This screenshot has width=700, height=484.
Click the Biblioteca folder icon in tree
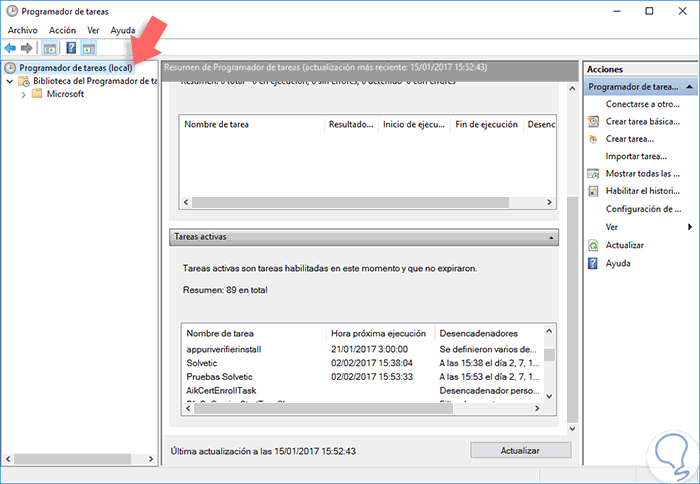24,81
